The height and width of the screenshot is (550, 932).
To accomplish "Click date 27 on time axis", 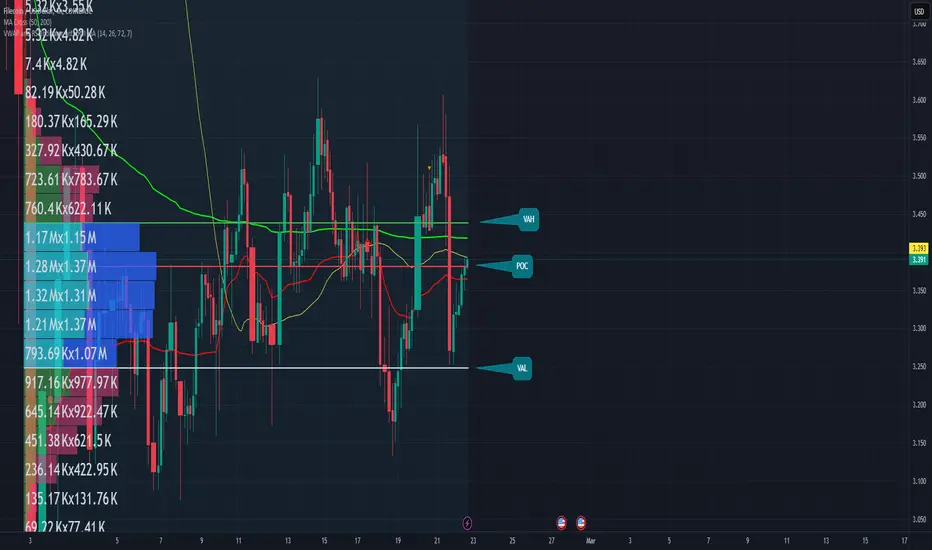I will point(551,540).
